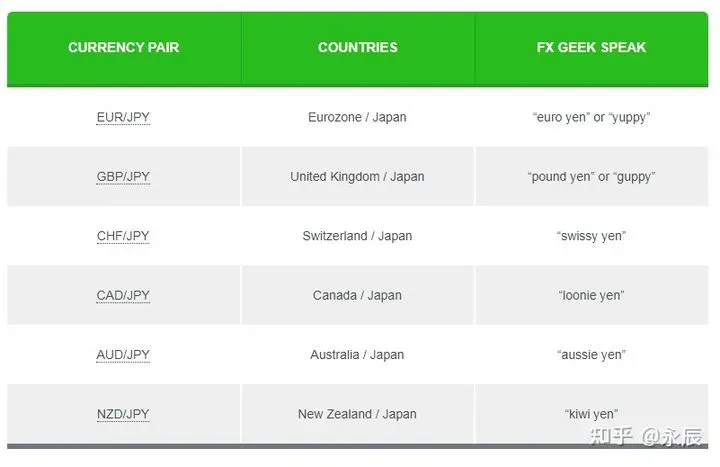Select the Eurozone / Japan cell
Viewport: 720px width, 467px height.
tap(357, 117)
